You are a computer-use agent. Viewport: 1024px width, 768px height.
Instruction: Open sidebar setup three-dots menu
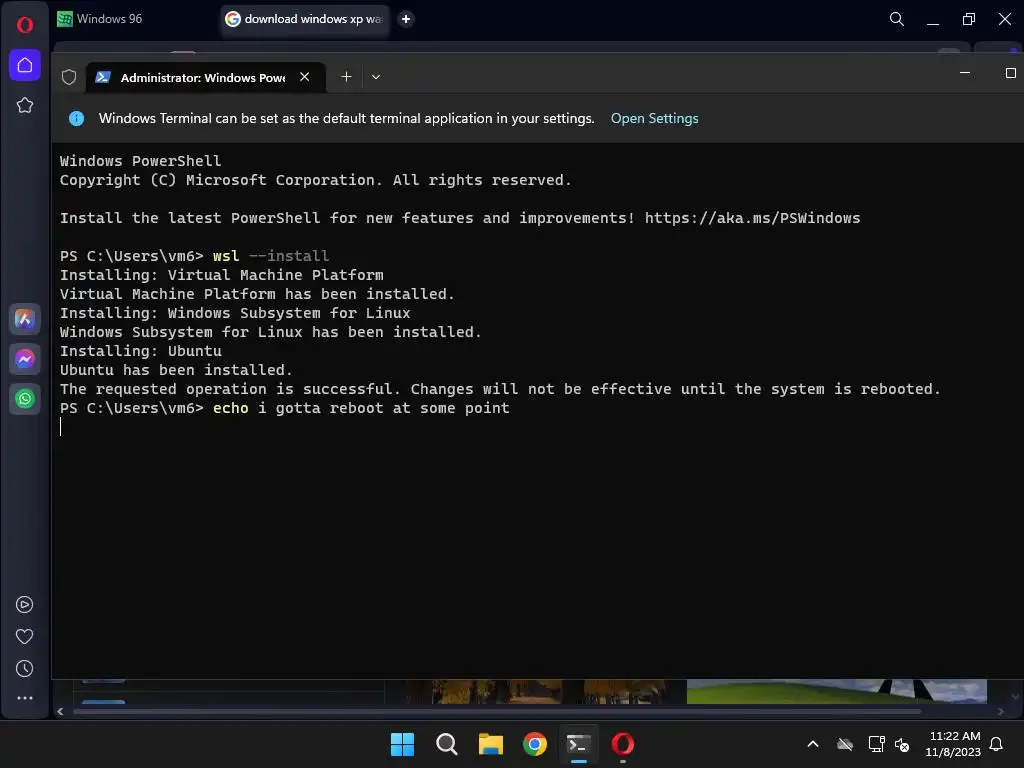click(25, 698)
